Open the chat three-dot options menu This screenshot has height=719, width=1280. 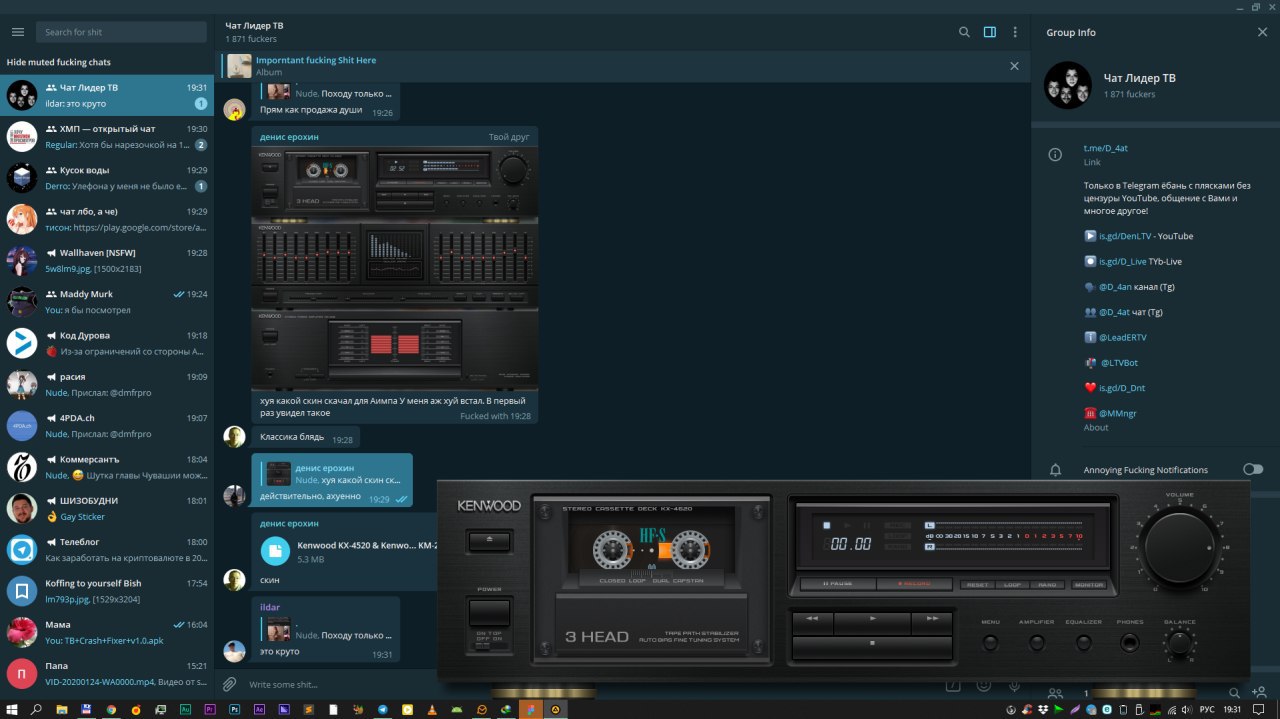tap(1015, 32)
